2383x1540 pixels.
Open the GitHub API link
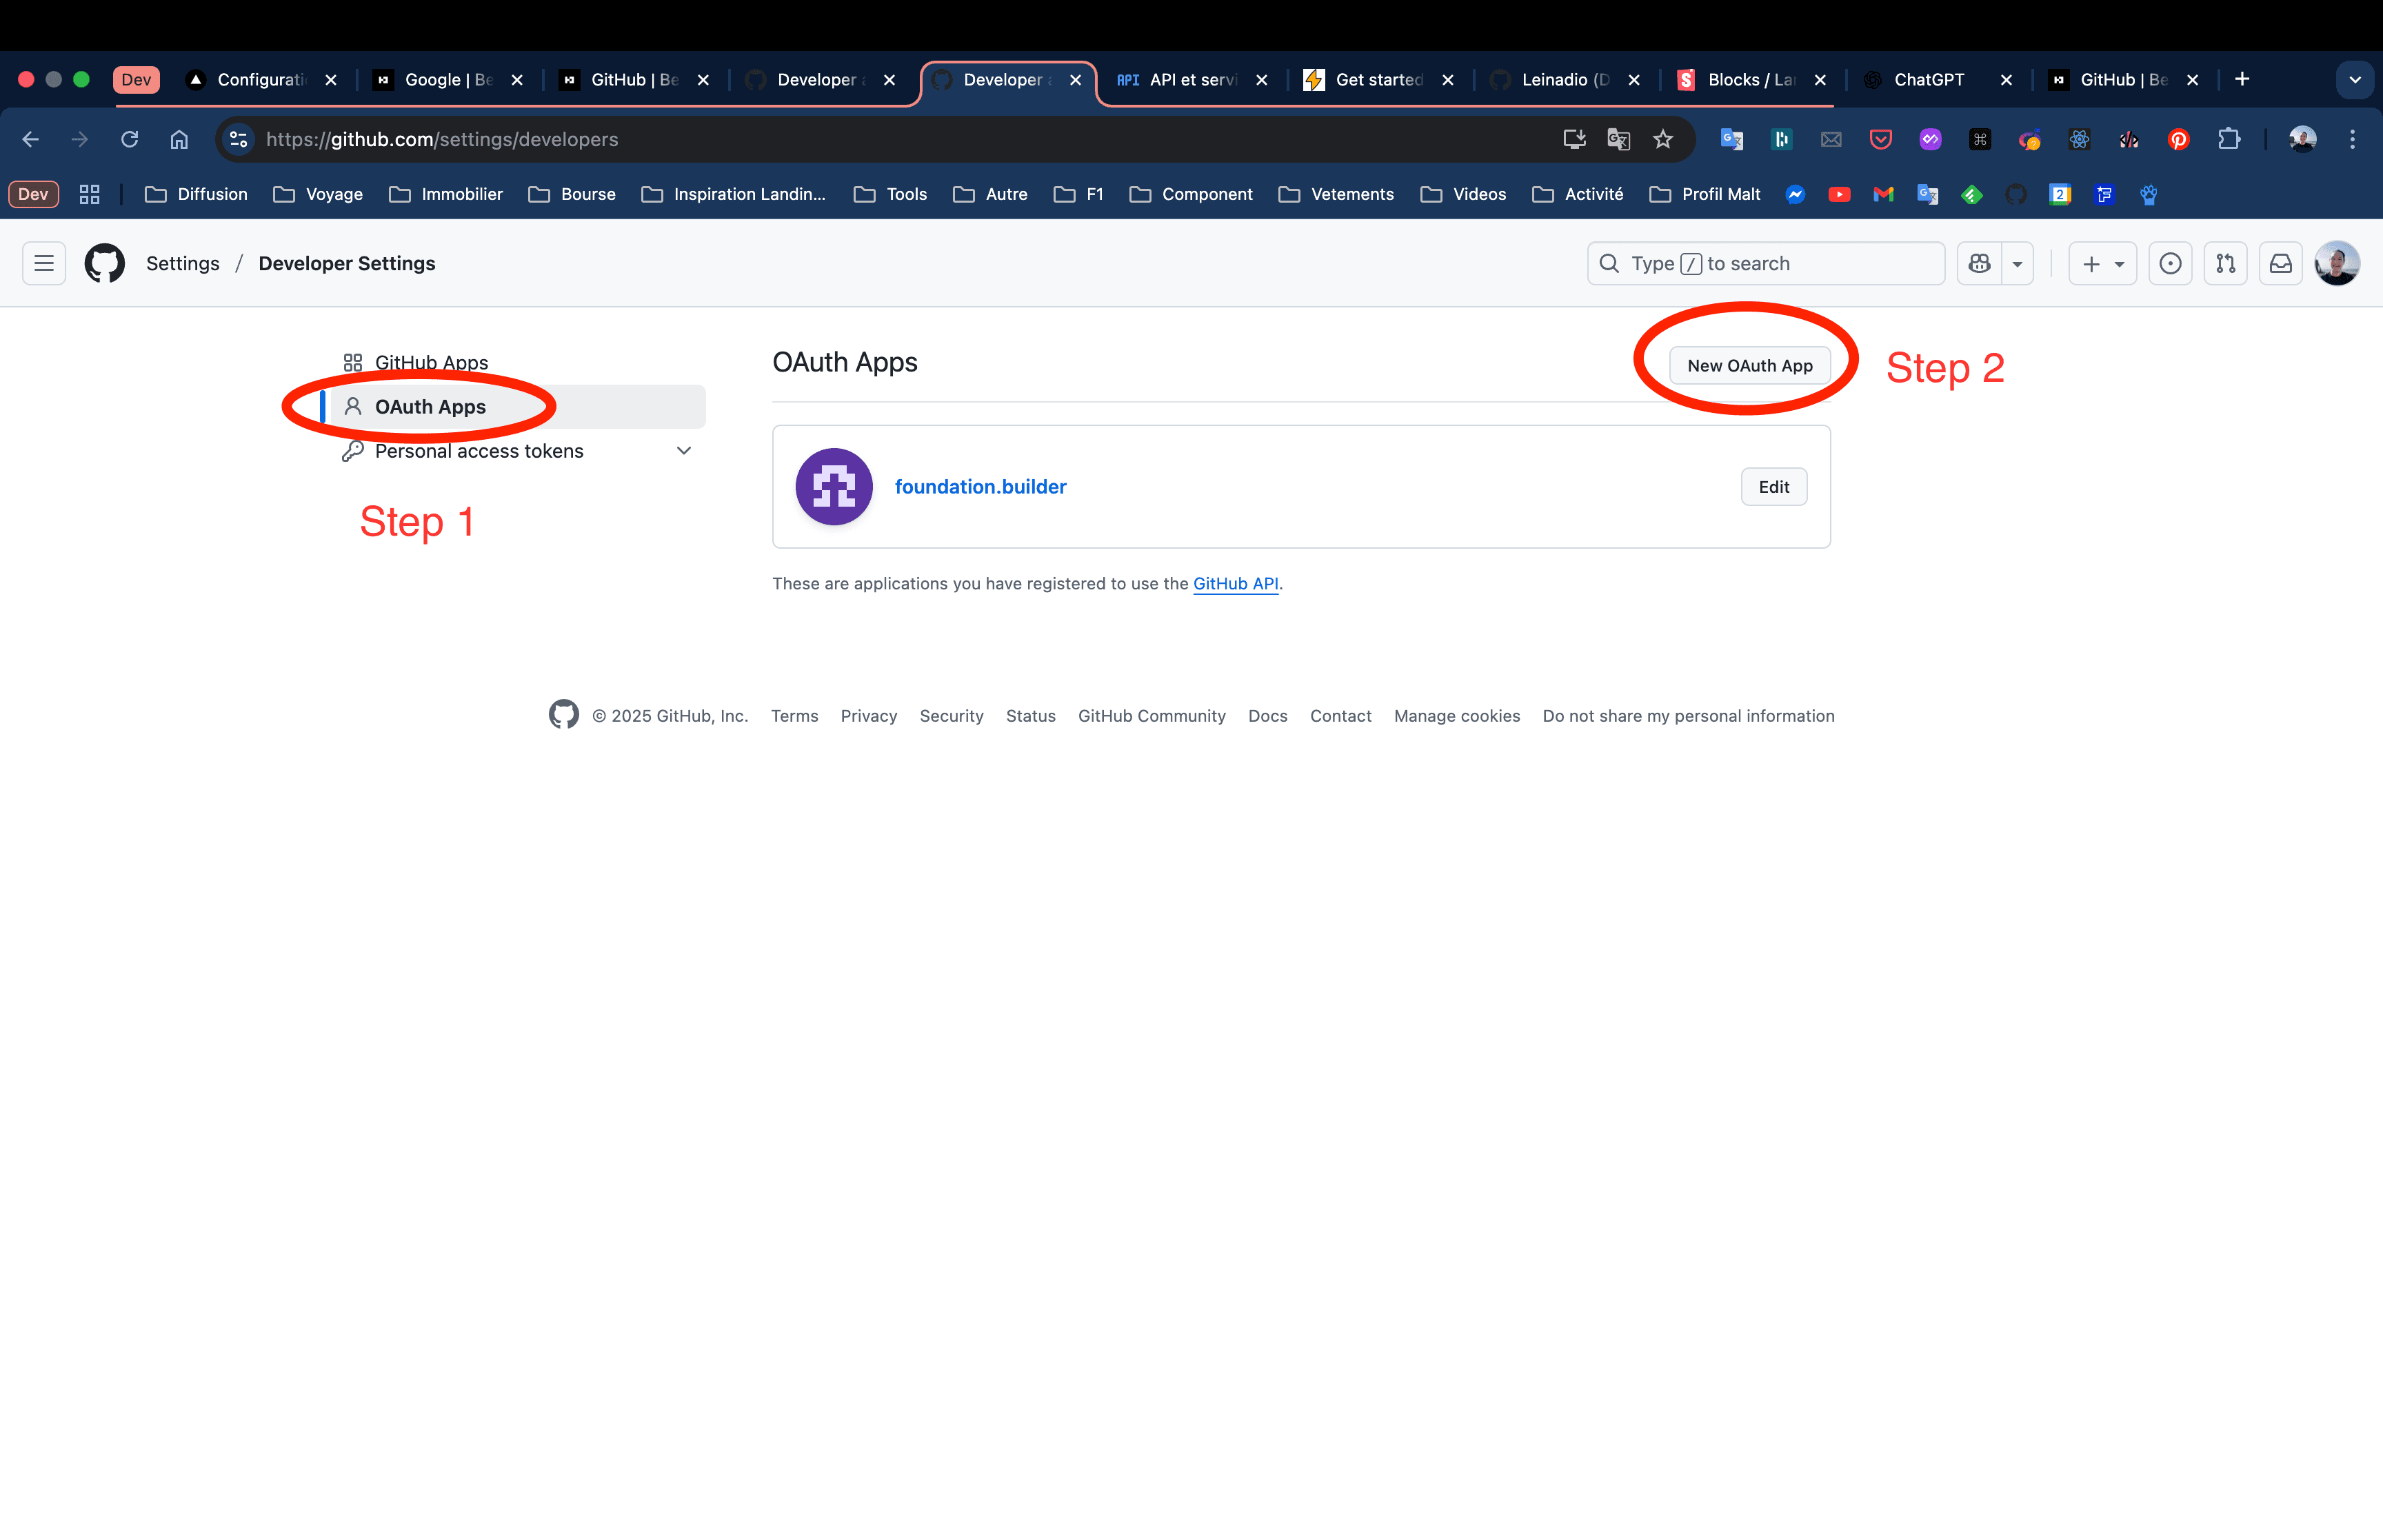click(1235, 583)
